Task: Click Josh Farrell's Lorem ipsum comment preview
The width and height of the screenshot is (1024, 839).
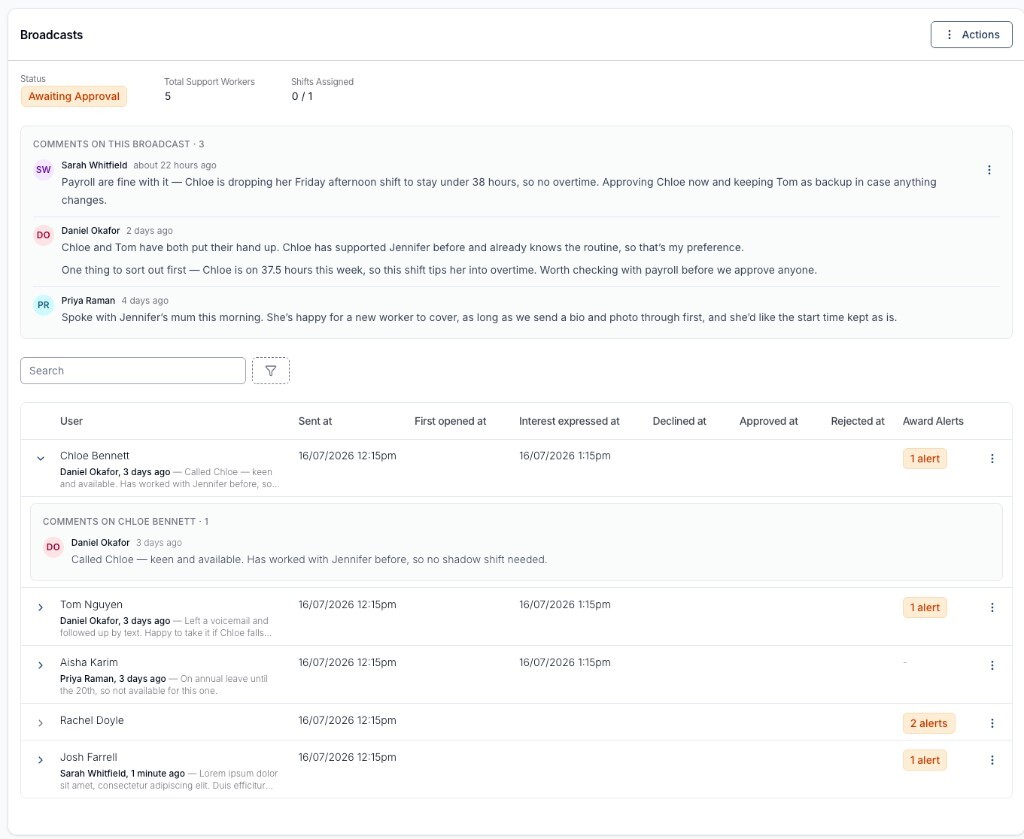Action: click(x=170, y=780)
